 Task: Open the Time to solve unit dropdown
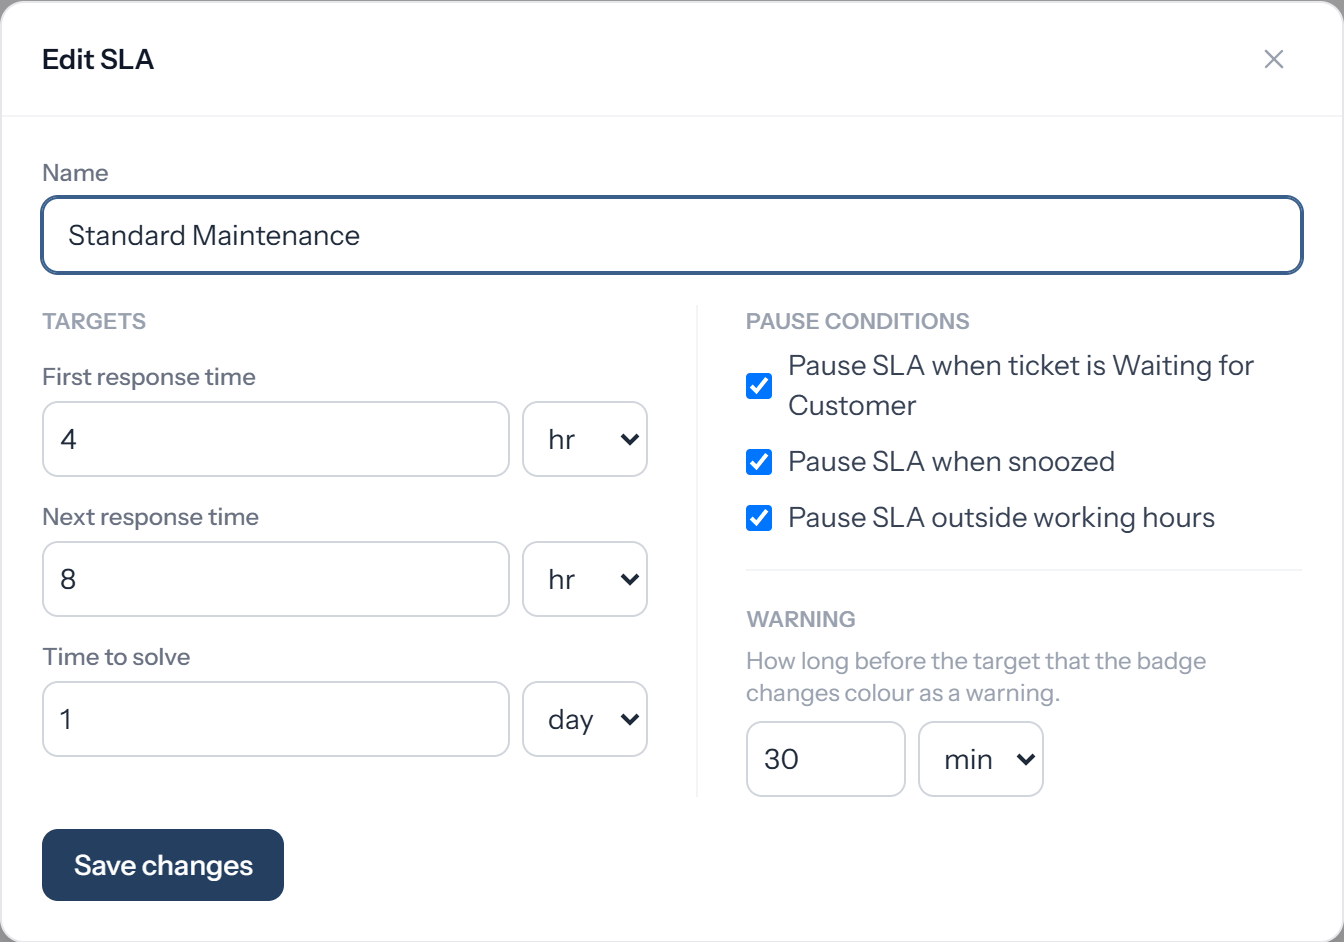point(585,719)
